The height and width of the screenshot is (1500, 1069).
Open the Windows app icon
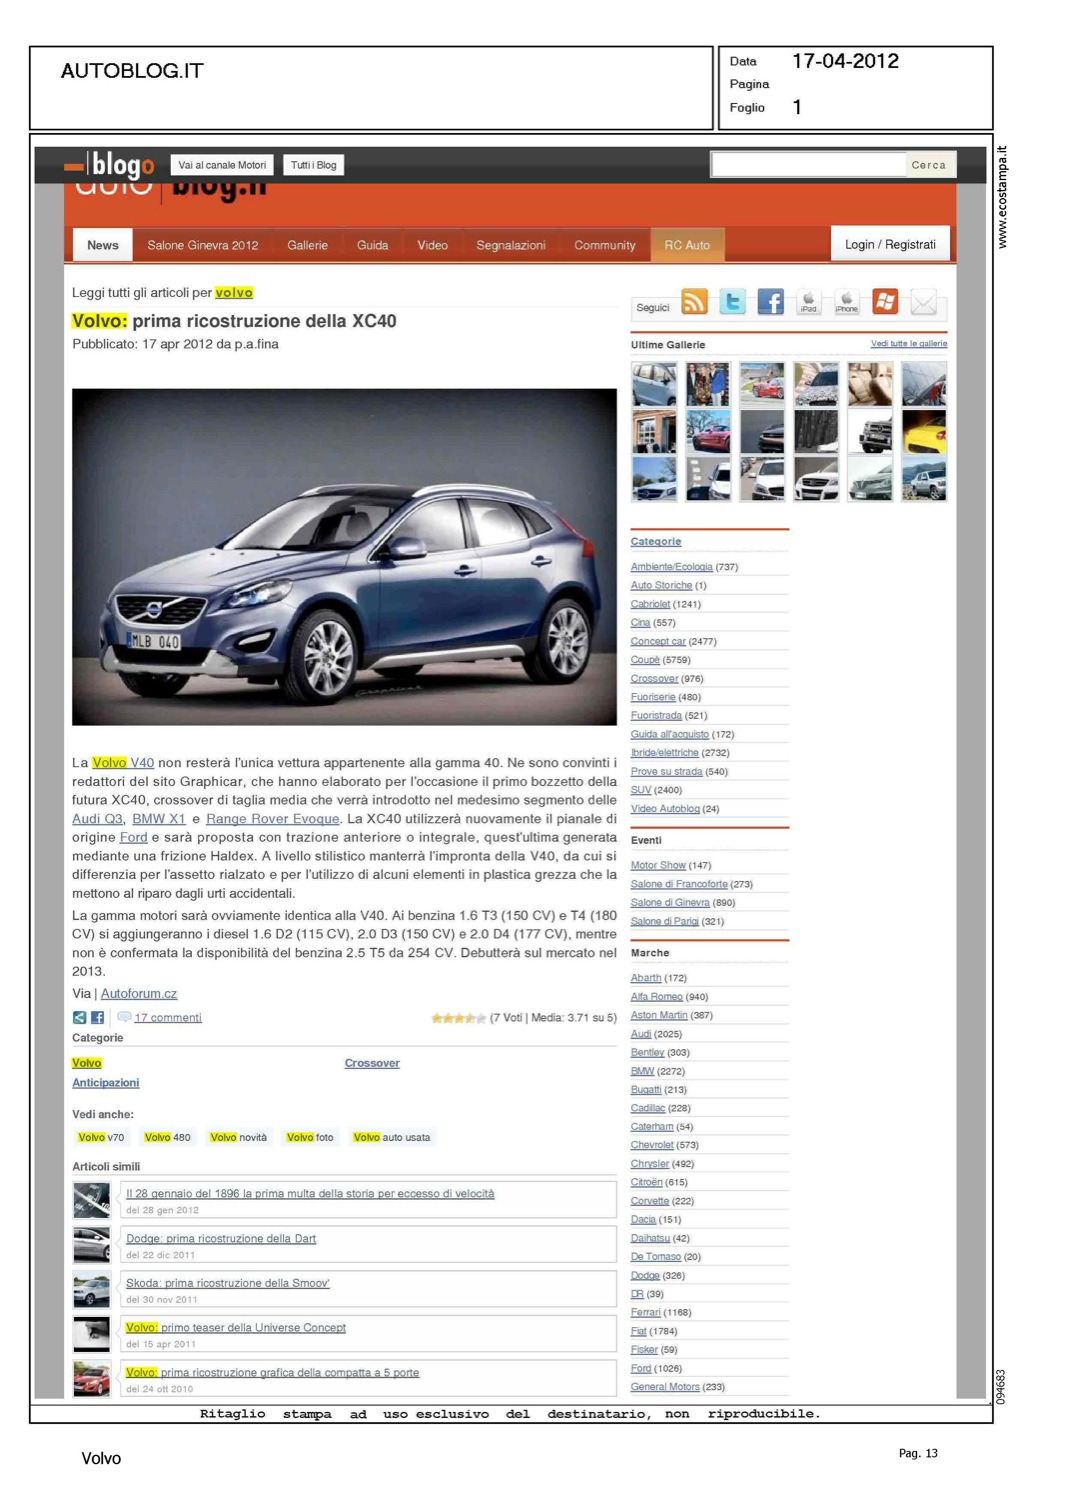[x=885, y=301]
